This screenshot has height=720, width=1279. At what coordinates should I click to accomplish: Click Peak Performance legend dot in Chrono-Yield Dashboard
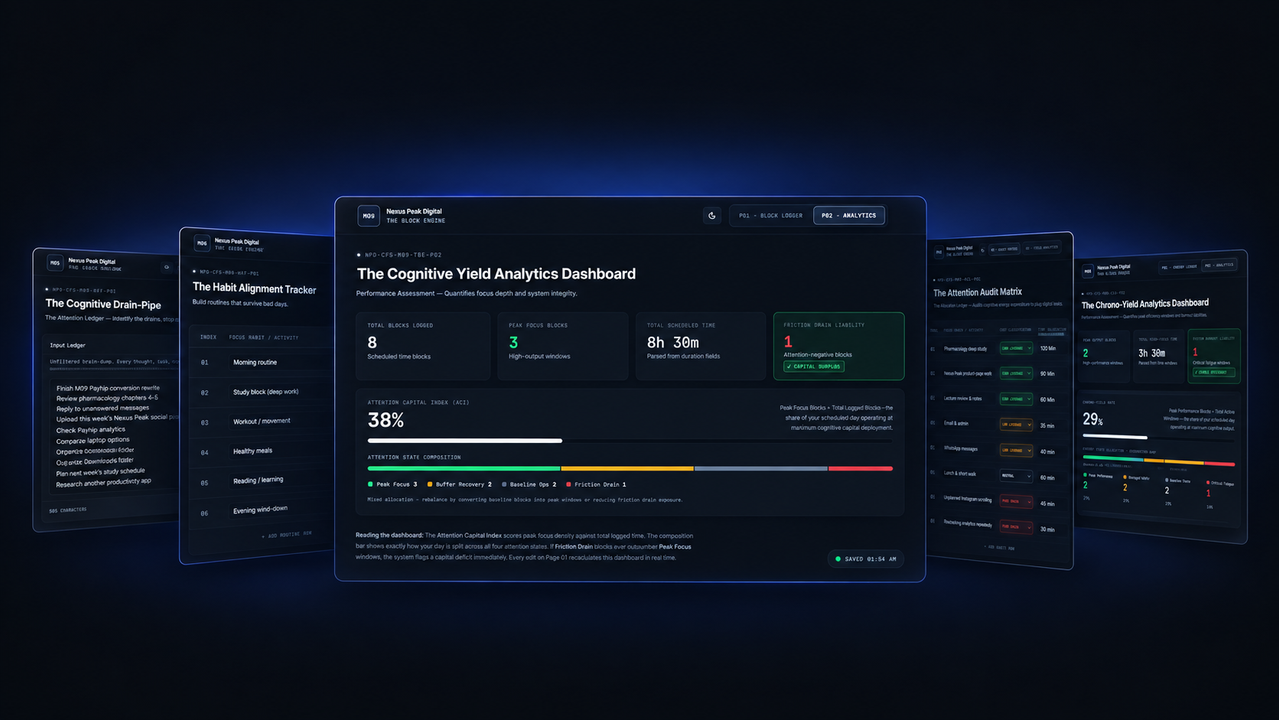click(x=1085, y=475)
